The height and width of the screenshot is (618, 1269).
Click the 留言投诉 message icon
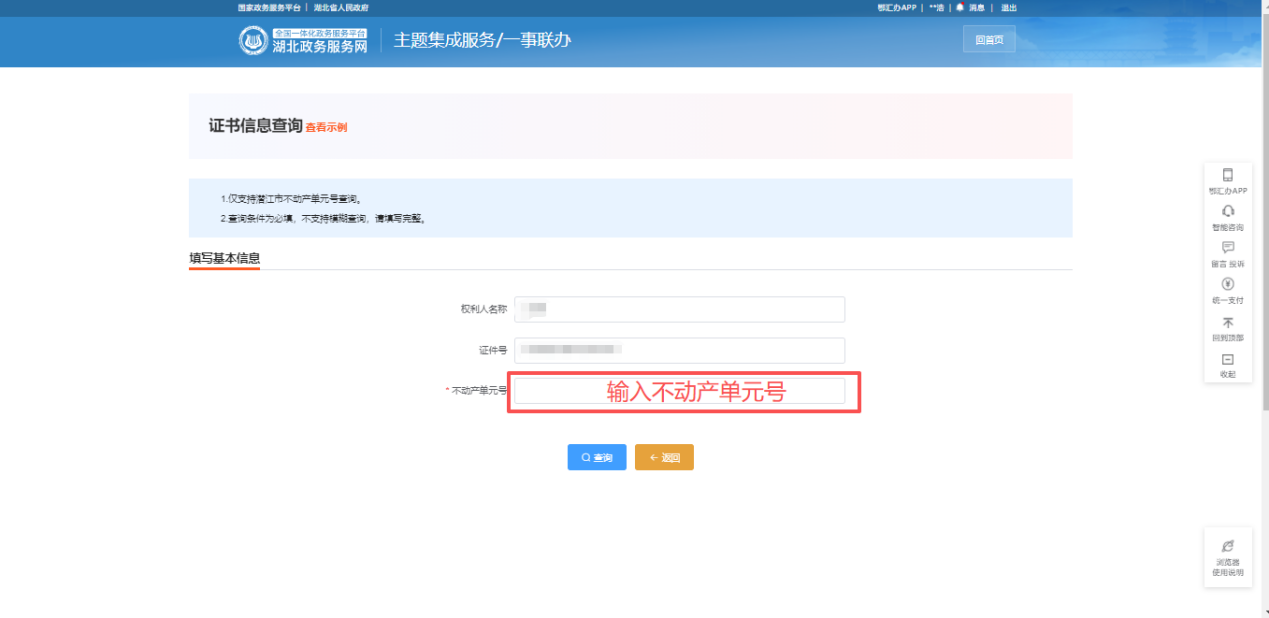coord(1227,248)
